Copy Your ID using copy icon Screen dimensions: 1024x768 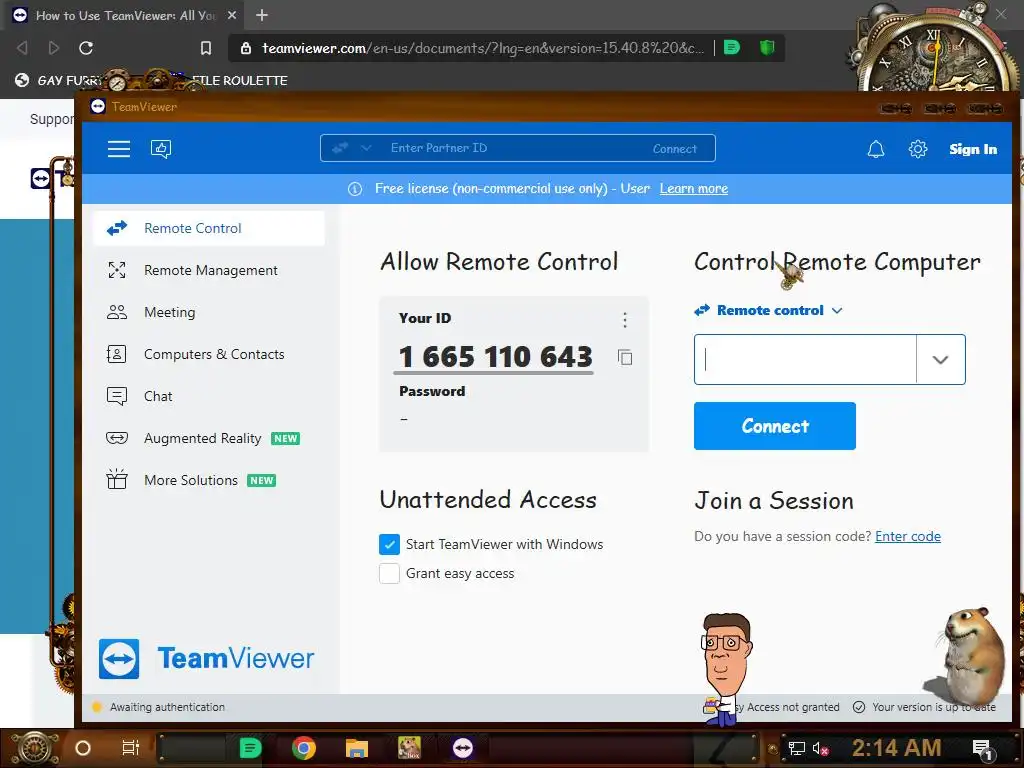coord(625,357)
